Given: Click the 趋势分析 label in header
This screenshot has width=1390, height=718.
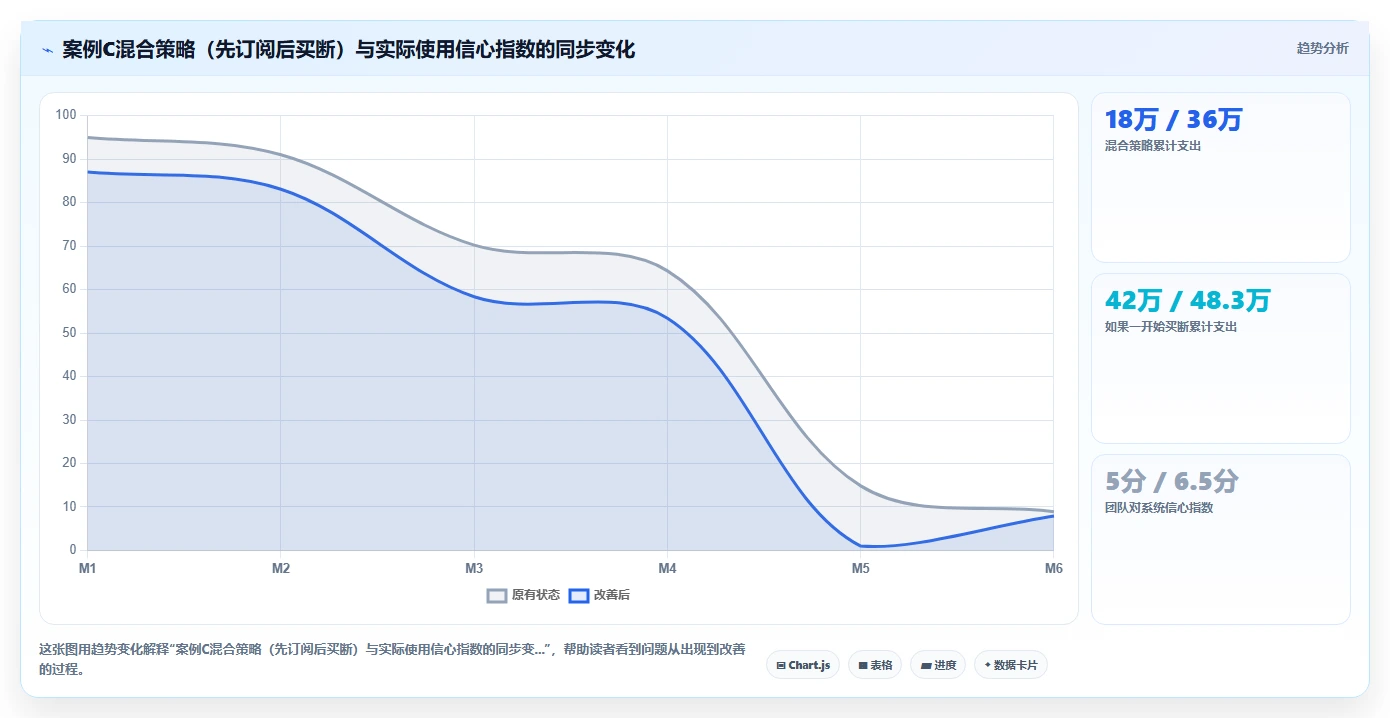Looking at the screenshot, I should point(1322,48).
